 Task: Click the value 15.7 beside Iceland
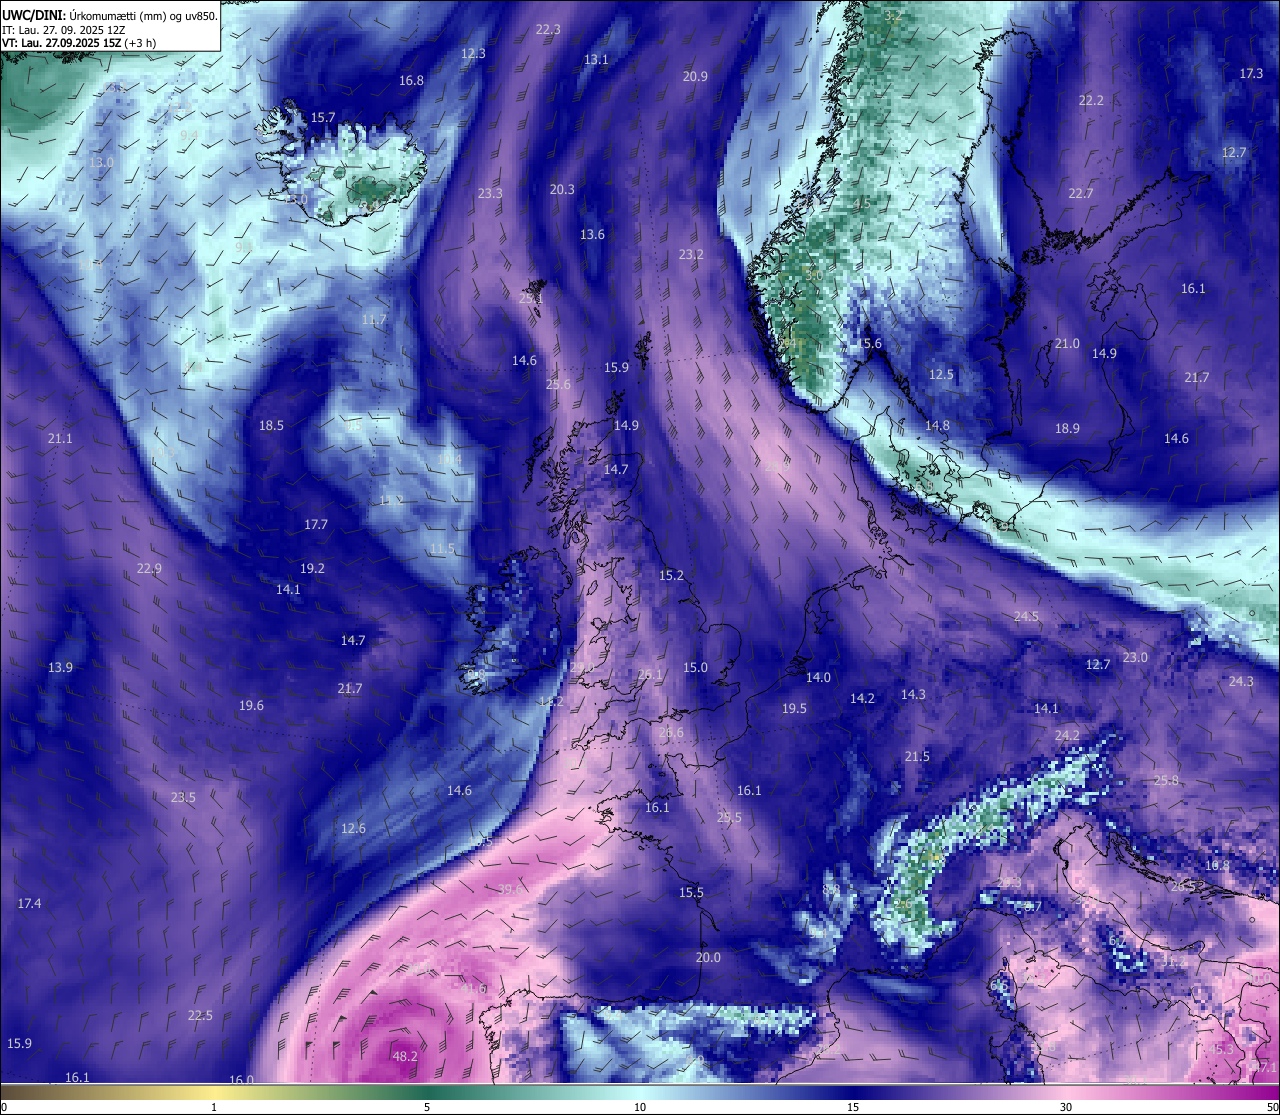pyautogui.click(x=323, y=118)
